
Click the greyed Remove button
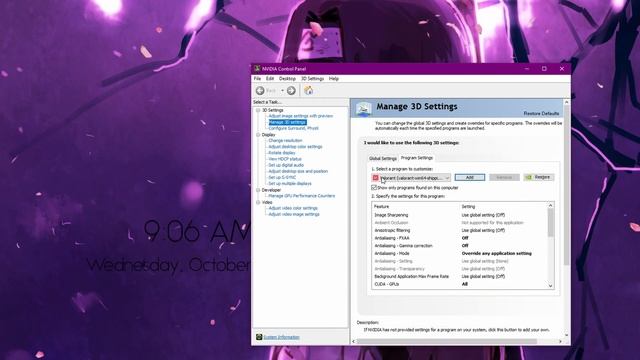[504, 178]
